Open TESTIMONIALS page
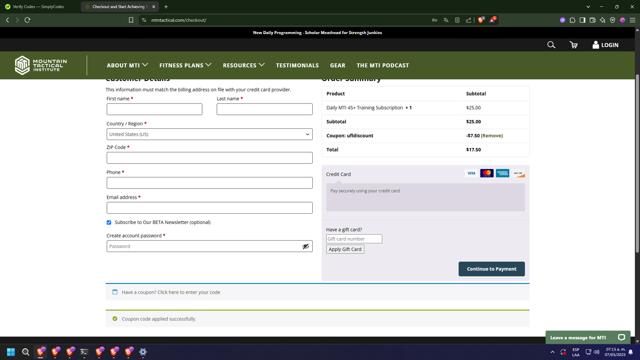 click(x=297, y=65)
